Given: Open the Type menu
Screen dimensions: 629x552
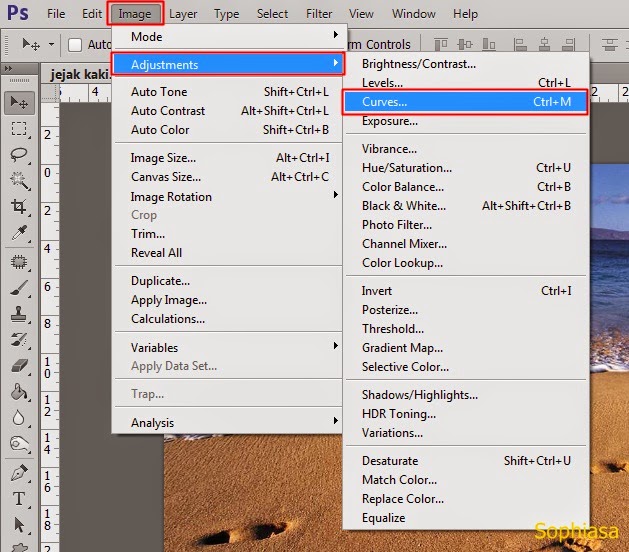Looking at the screenshot, I should click(226, 14).
